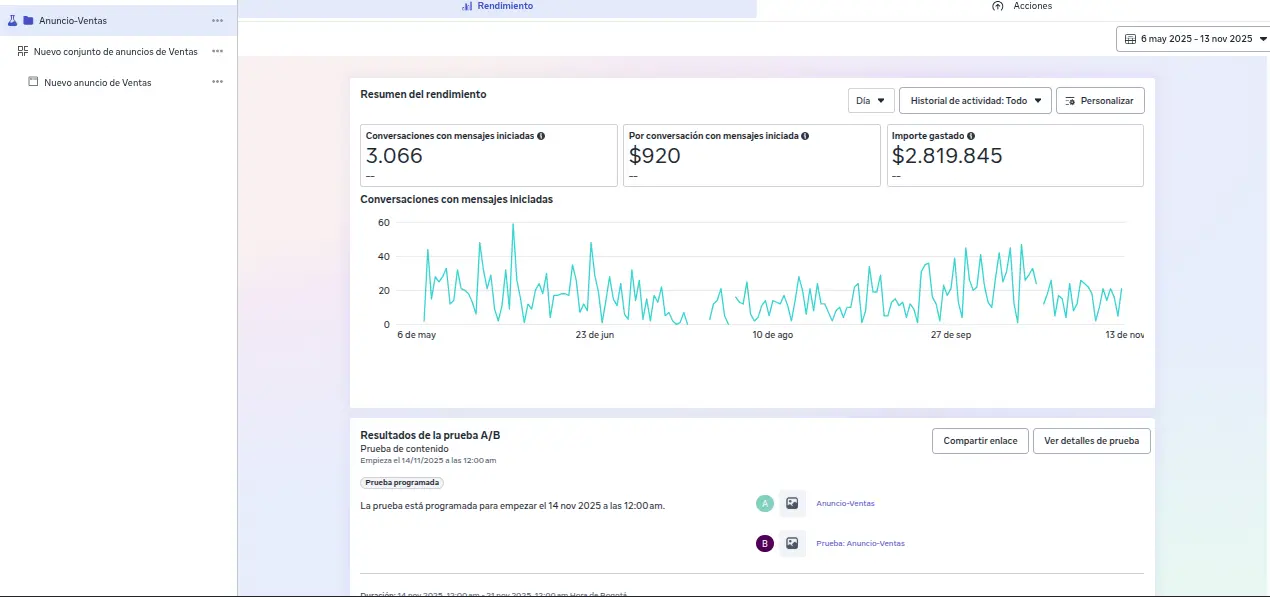Open the date range picker showing 6 may 2025
This screenshot has width=1270, height=597.
click(1193, 38)
